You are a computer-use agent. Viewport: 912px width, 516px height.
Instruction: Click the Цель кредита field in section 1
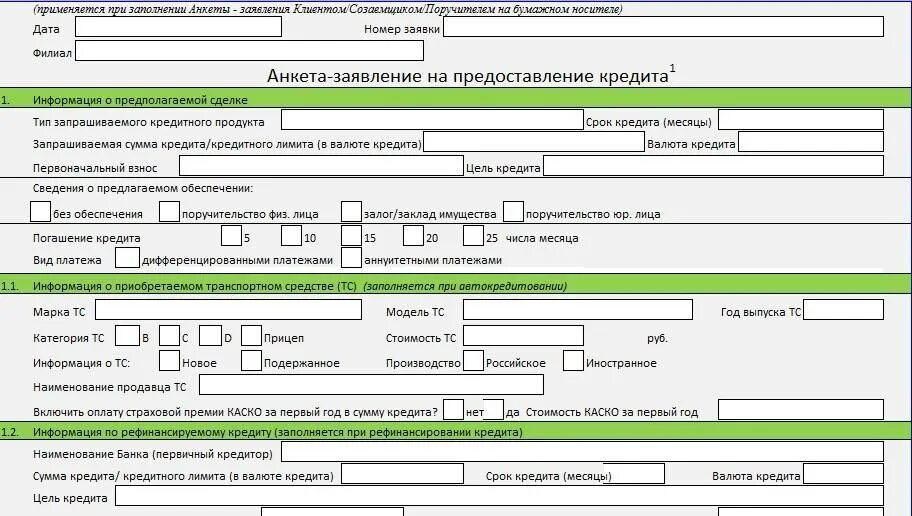click(713, 166)
